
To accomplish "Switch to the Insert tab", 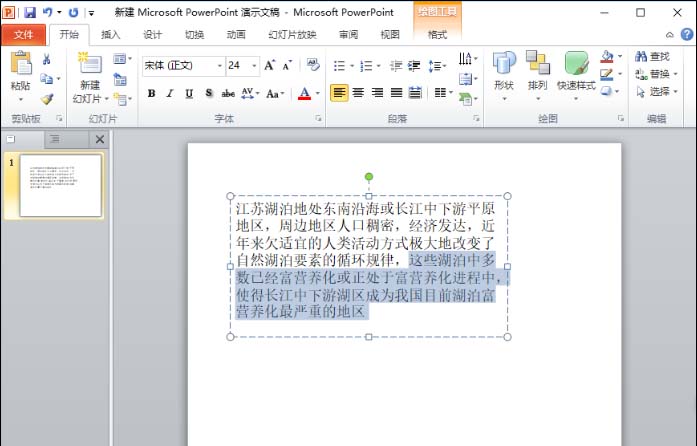I will coord(111,35).
